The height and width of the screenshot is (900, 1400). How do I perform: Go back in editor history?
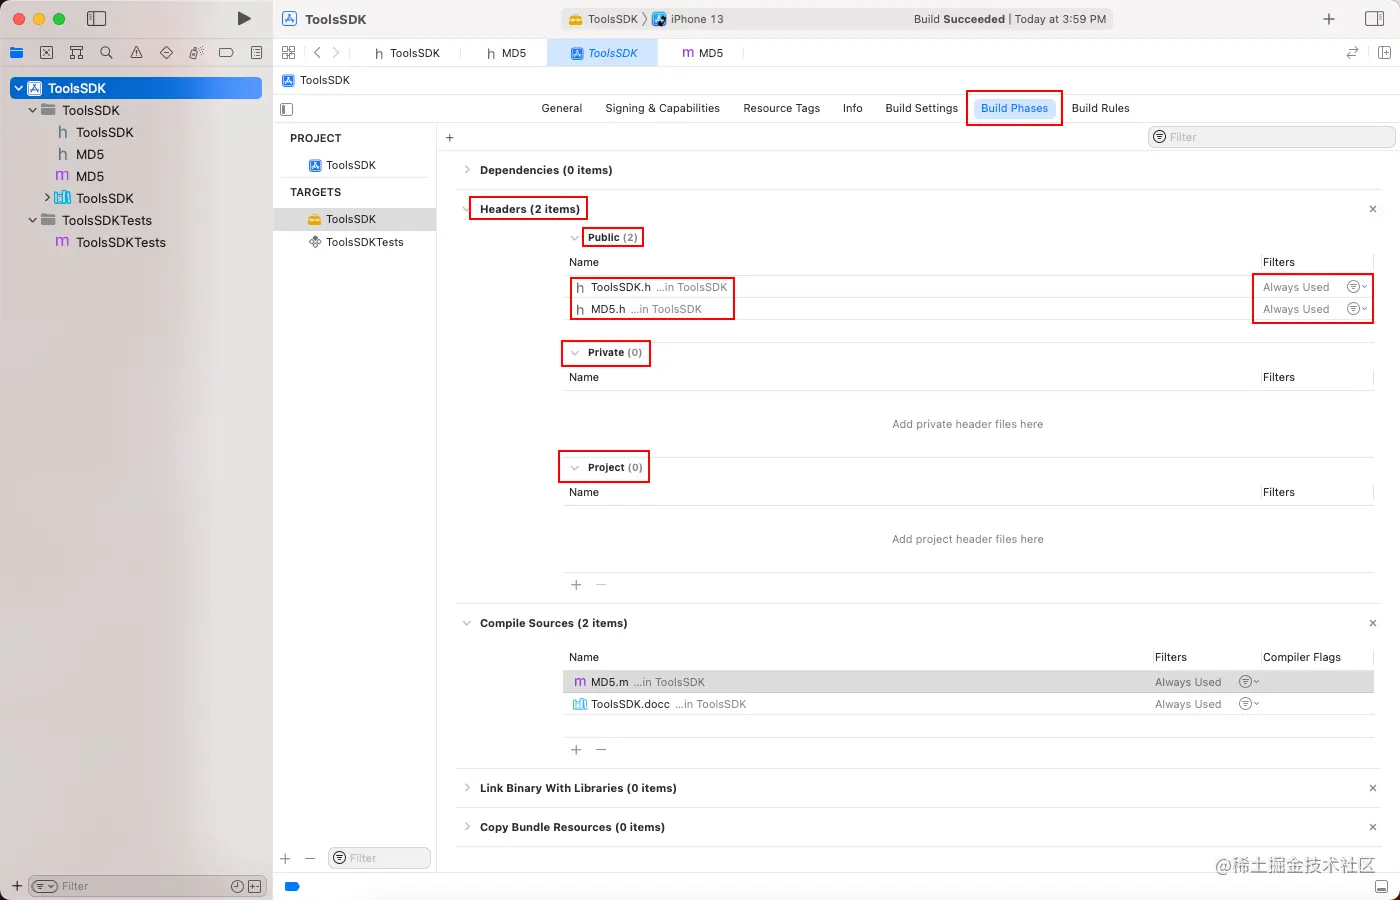tap(317, 53)
